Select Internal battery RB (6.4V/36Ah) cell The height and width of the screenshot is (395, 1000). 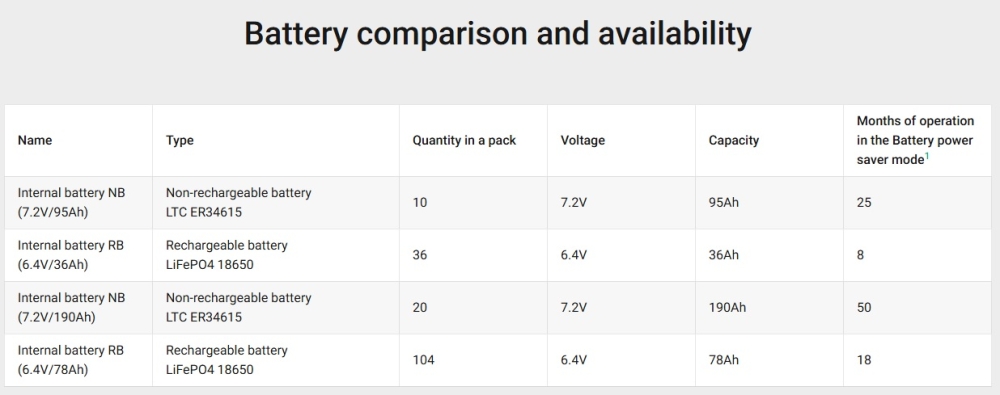click(71, 255)
